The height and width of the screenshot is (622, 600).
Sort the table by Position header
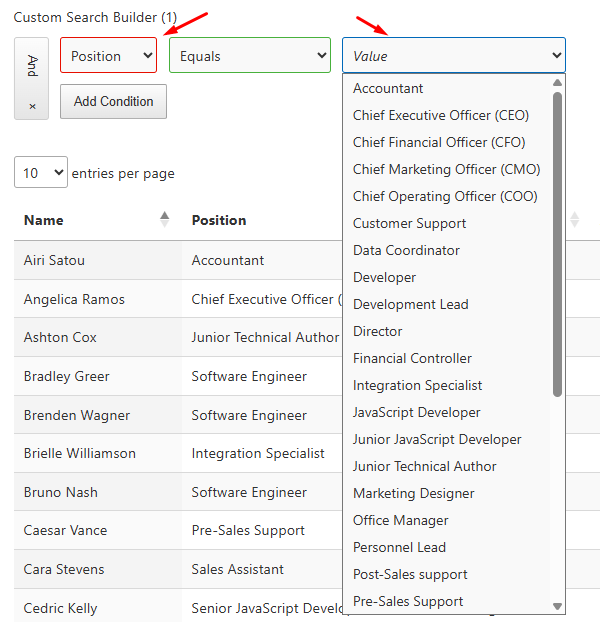tap(219, 220)
